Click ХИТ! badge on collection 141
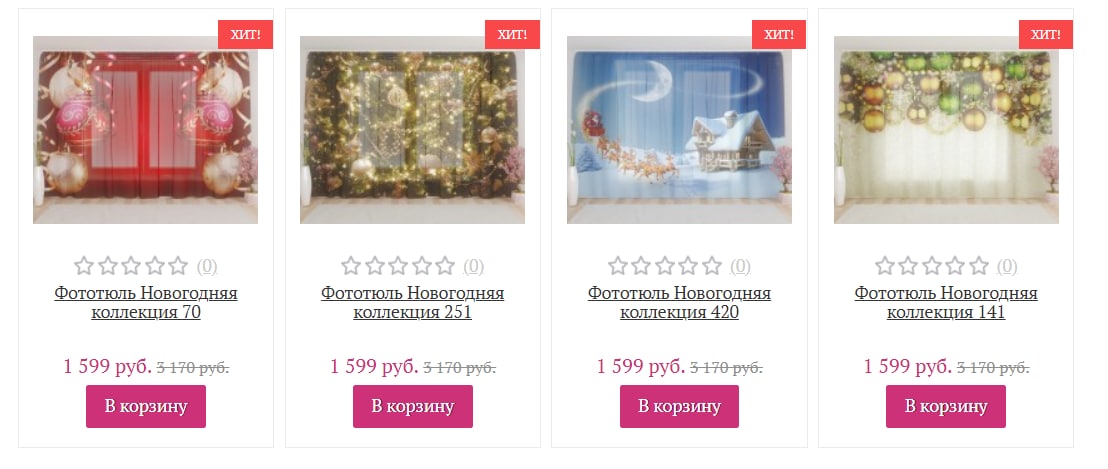This screenshot has width=1108, height=469. [x=1046, y=35]
